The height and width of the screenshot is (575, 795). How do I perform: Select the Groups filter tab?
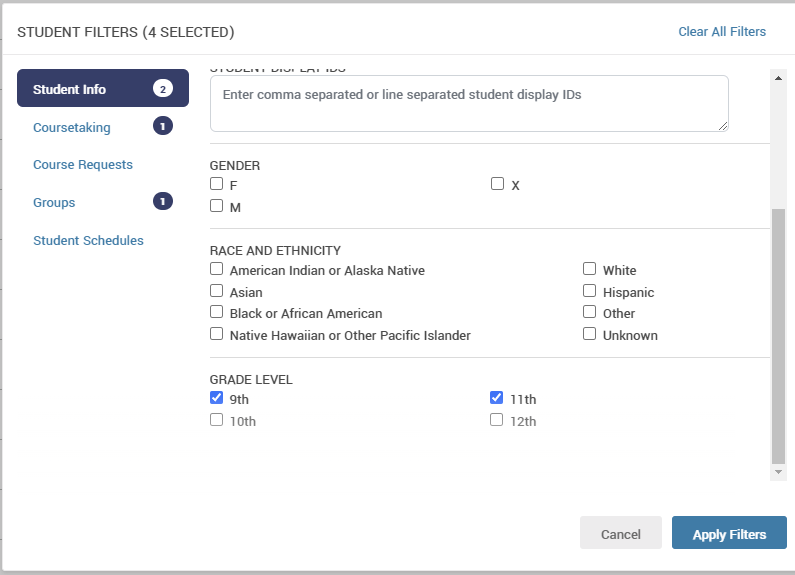click(x=54, y=202)
